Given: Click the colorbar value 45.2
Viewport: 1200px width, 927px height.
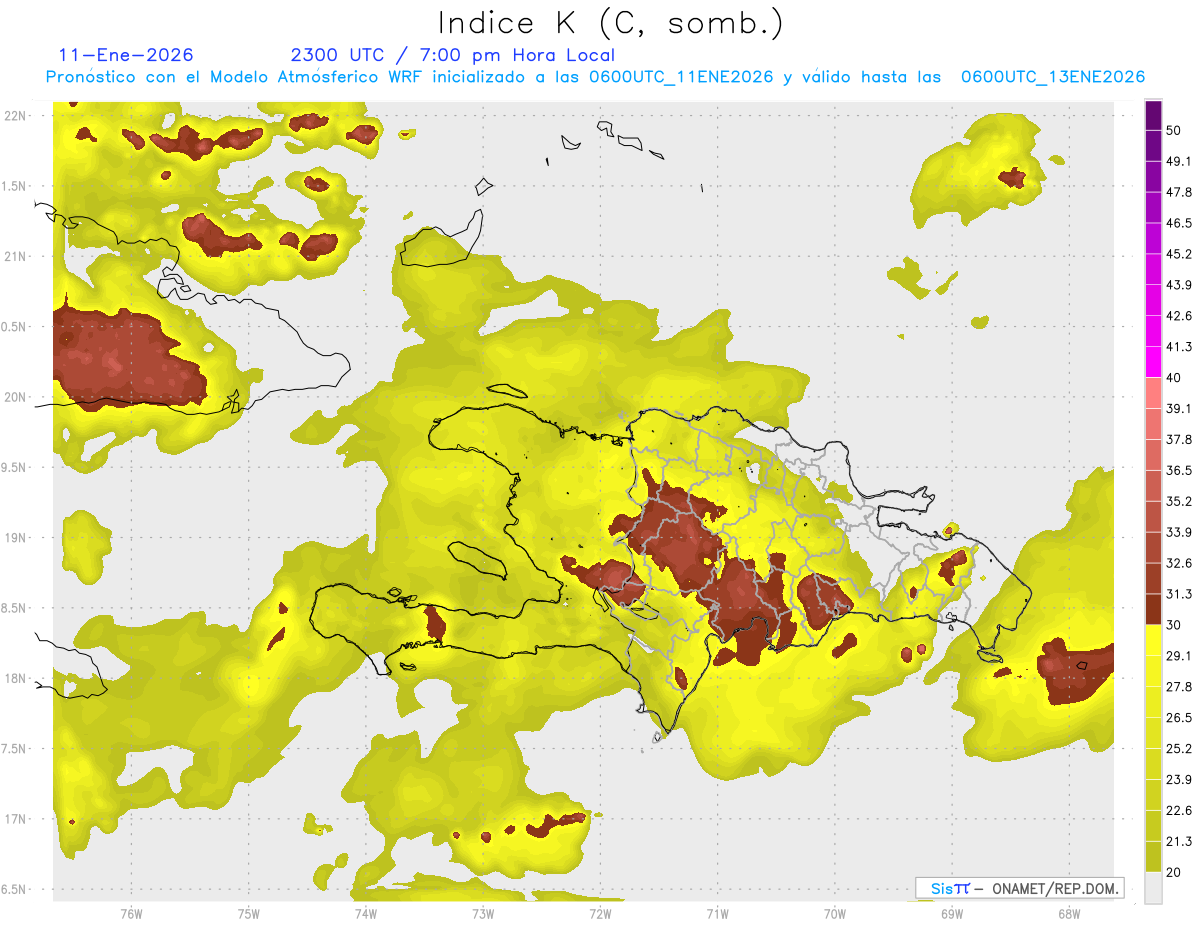Looking at the screenshot, I should tap(1180, 255).
